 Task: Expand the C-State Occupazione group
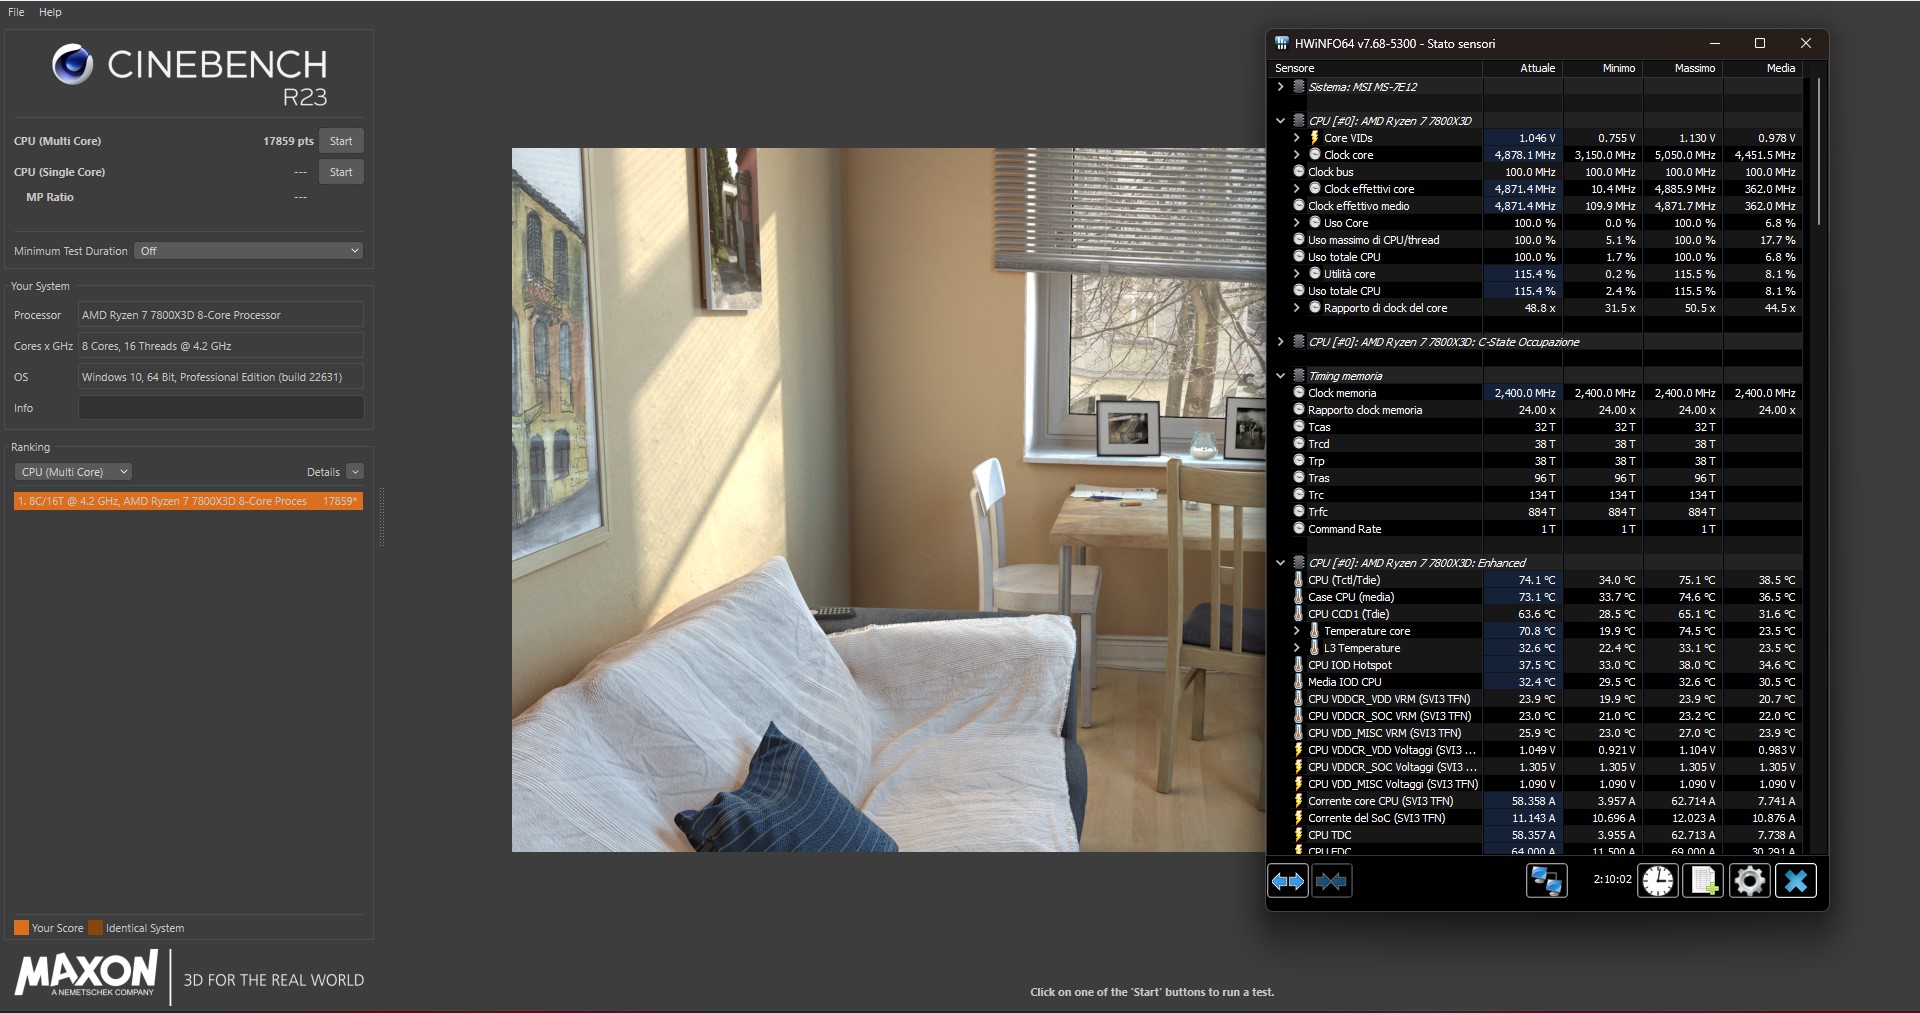[1280, 342]
